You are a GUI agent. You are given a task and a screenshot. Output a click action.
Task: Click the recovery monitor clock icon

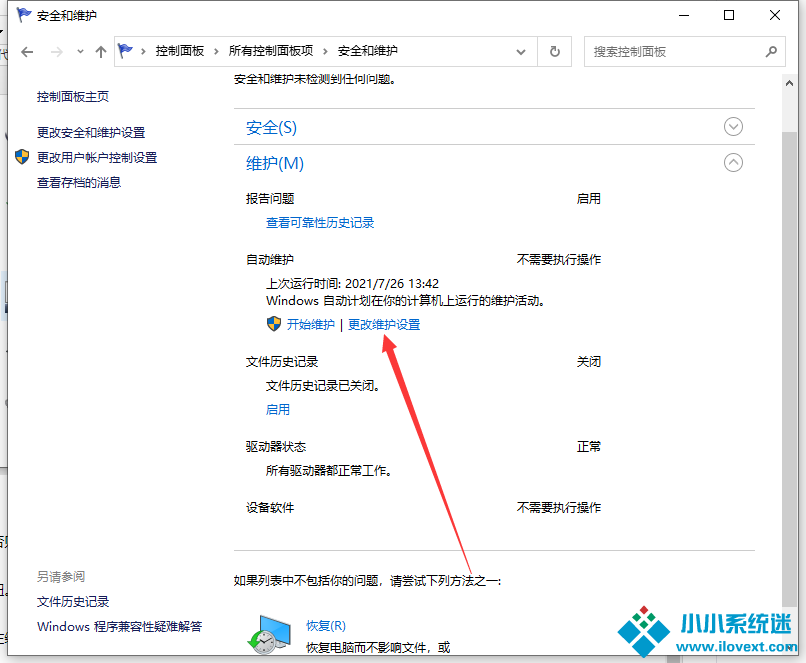[x=269, y=634]
